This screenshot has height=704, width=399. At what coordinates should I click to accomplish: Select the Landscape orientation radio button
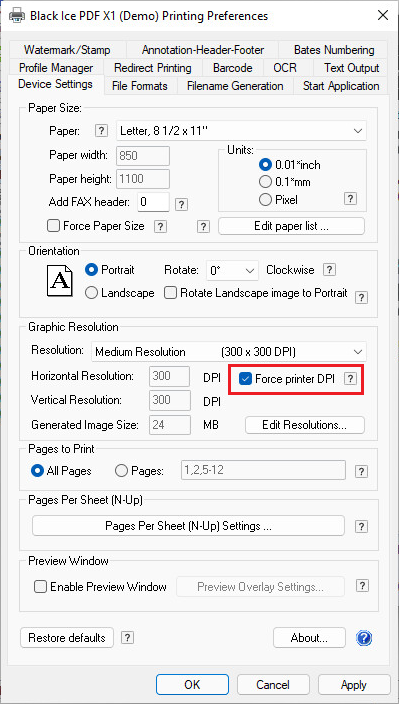(91, 293)
